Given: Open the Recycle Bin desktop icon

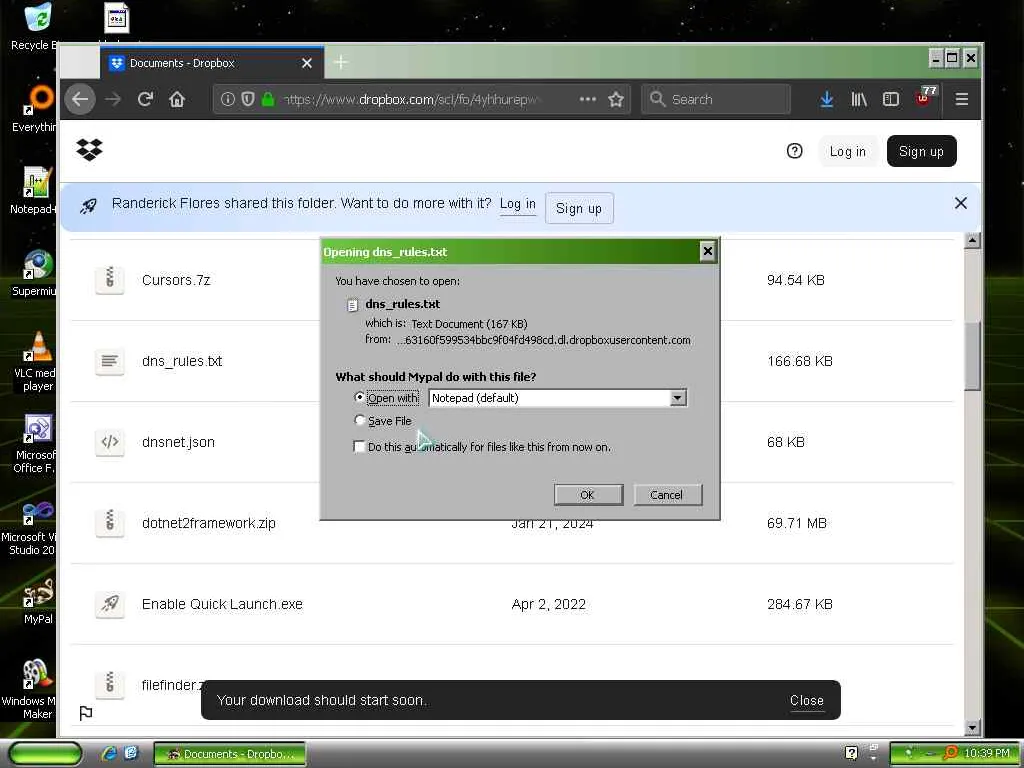Looking at the screenshot, I should click(x=35, y=27).
